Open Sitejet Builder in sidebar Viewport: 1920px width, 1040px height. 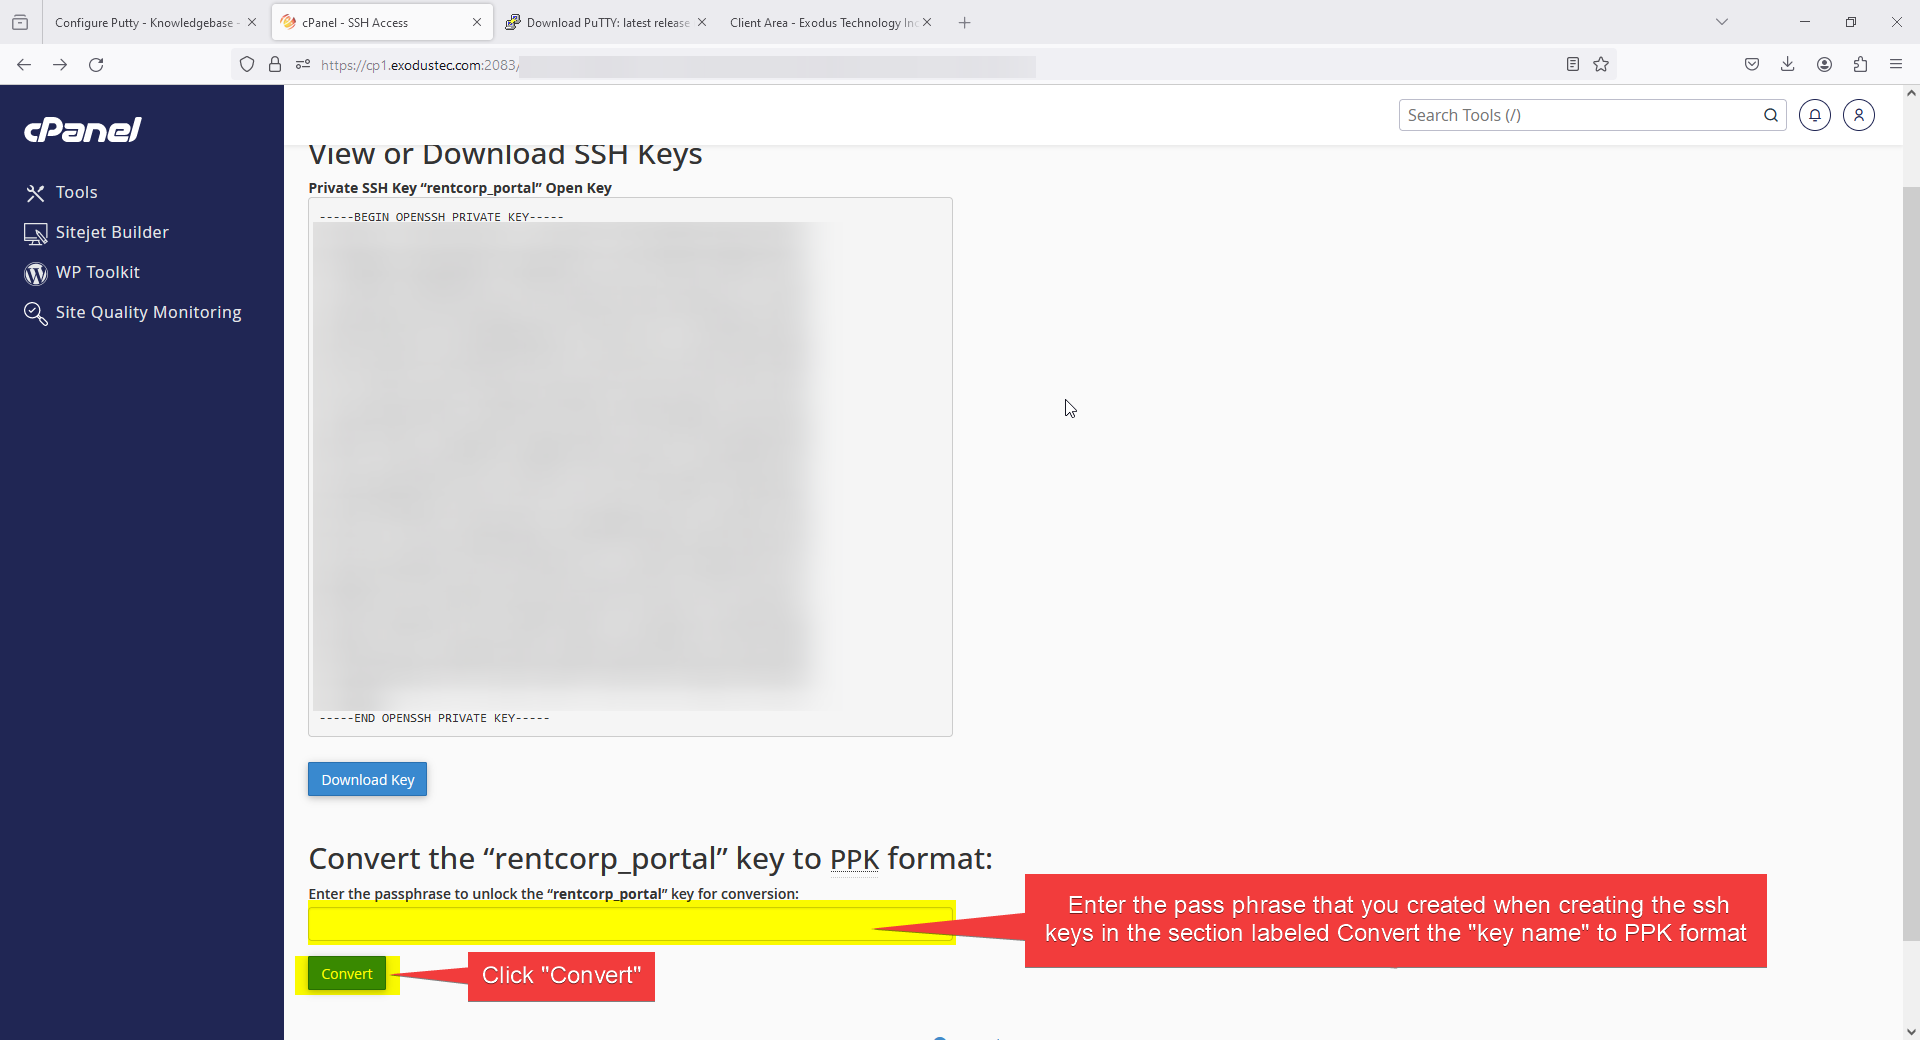(111, 232)
